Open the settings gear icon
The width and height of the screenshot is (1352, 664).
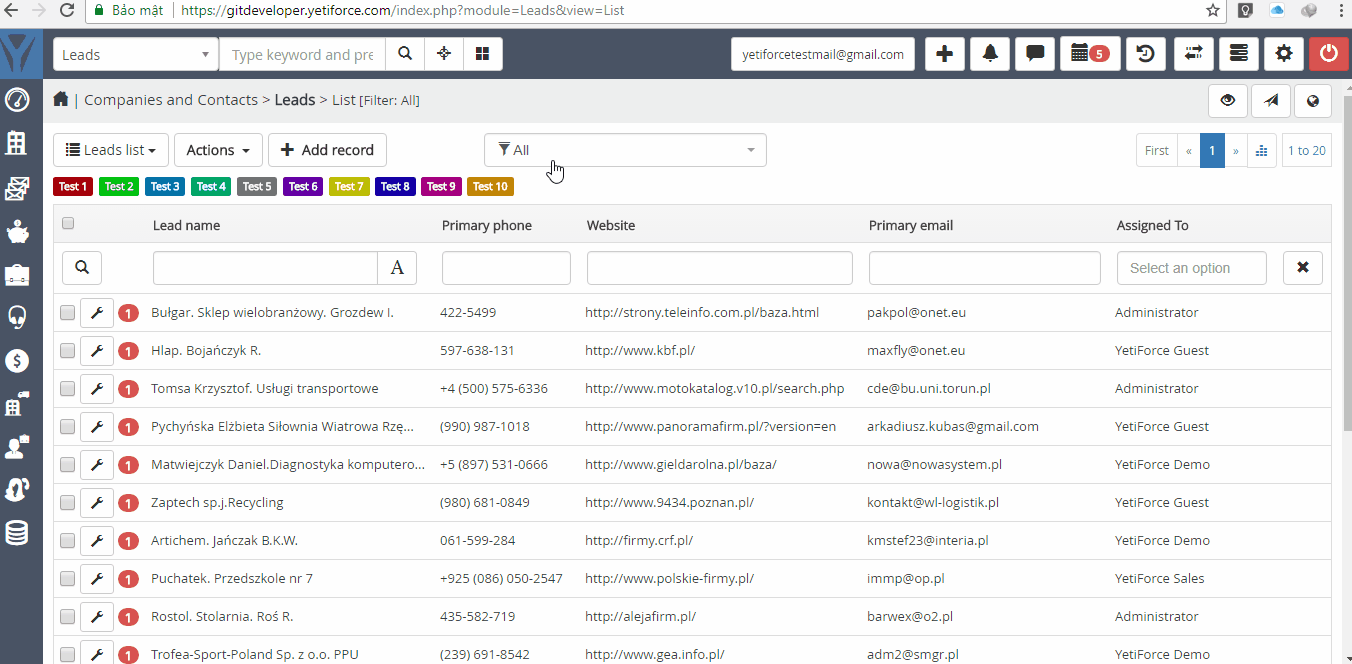(1284, 53)
